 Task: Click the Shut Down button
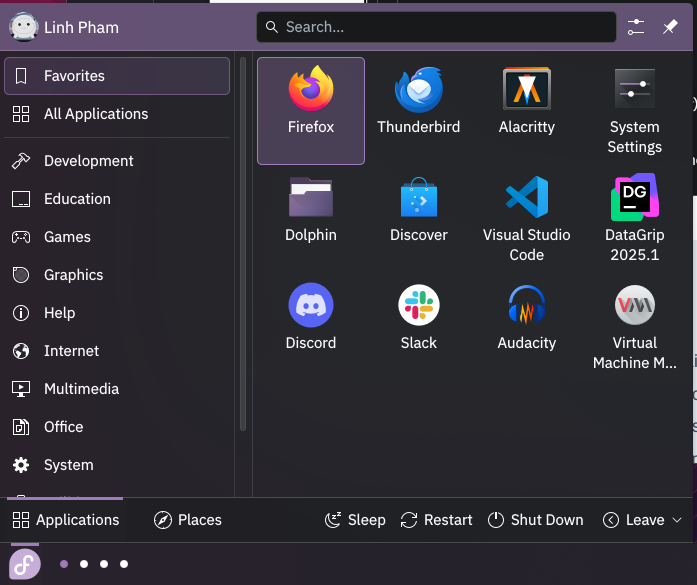pyautogui.click(x=536, y=520)
